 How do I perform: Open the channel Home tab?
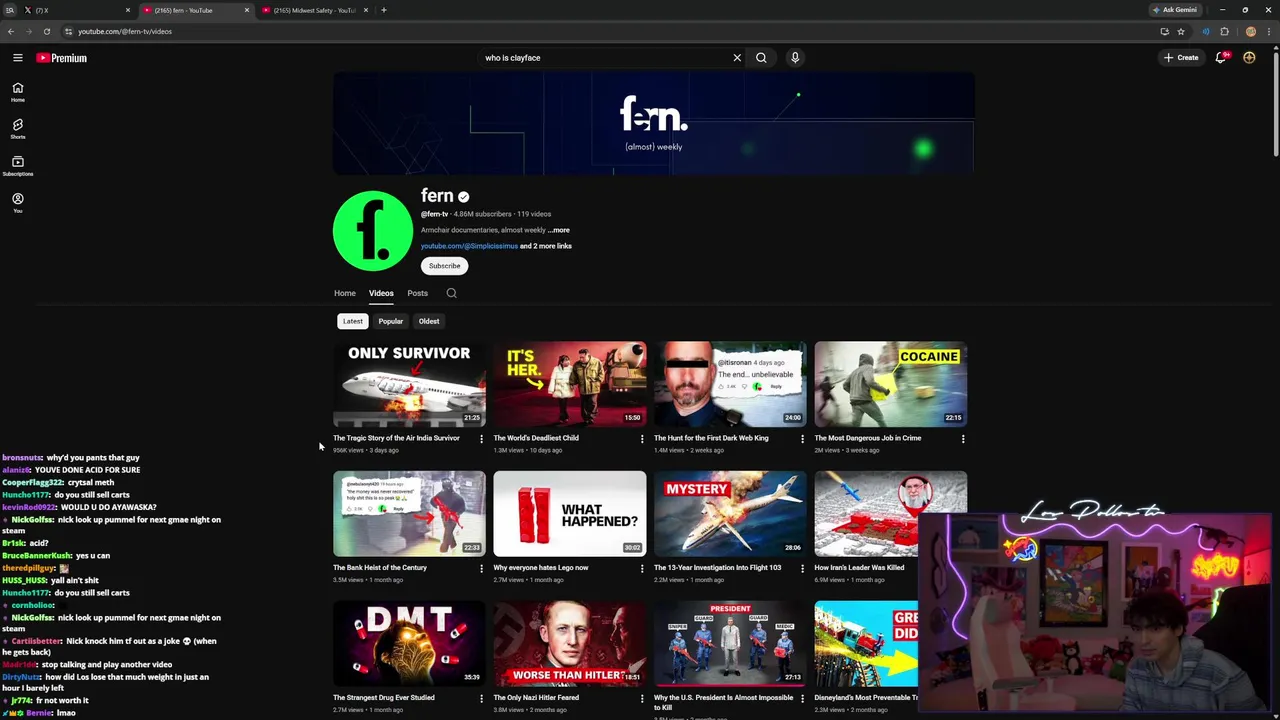tap(344, 293)
